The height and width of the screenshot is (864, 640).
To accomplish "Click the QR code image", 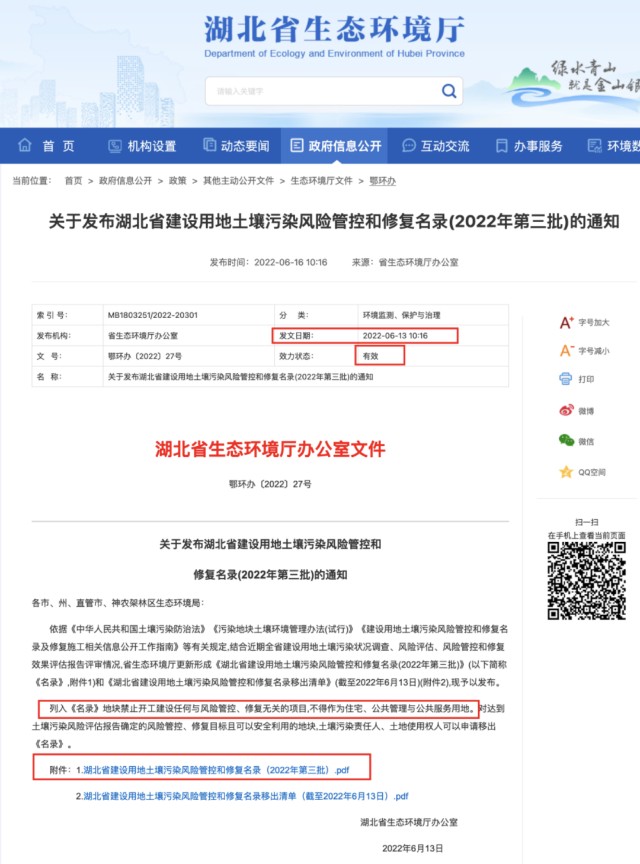I will pyautogui.click(x=587, y=583).
